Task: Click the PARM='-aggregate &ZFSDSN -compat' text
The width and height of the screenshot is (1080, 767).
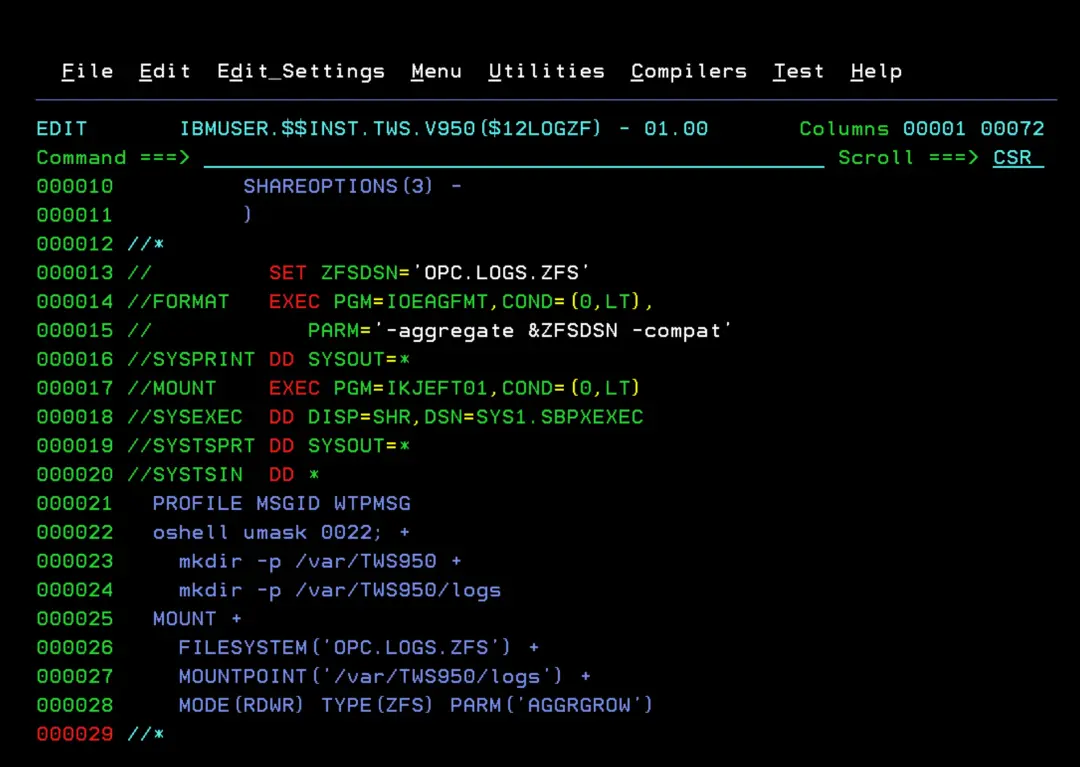Action: [519, 331]
